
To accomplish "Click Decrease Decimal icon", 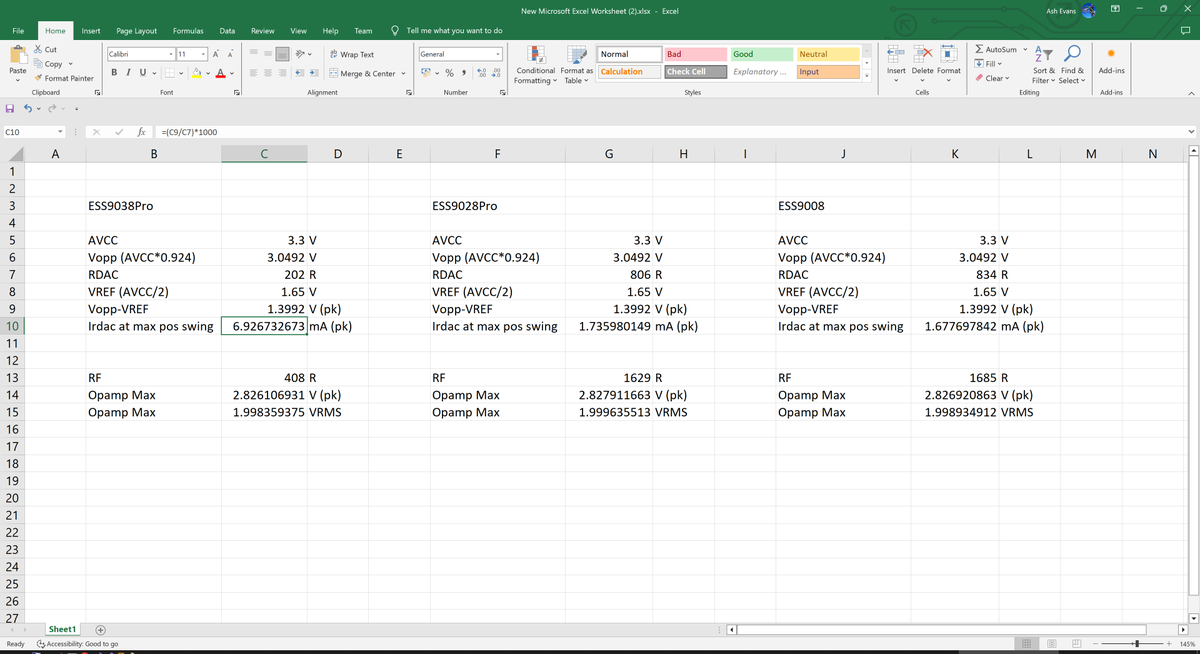I will [497, 73].
